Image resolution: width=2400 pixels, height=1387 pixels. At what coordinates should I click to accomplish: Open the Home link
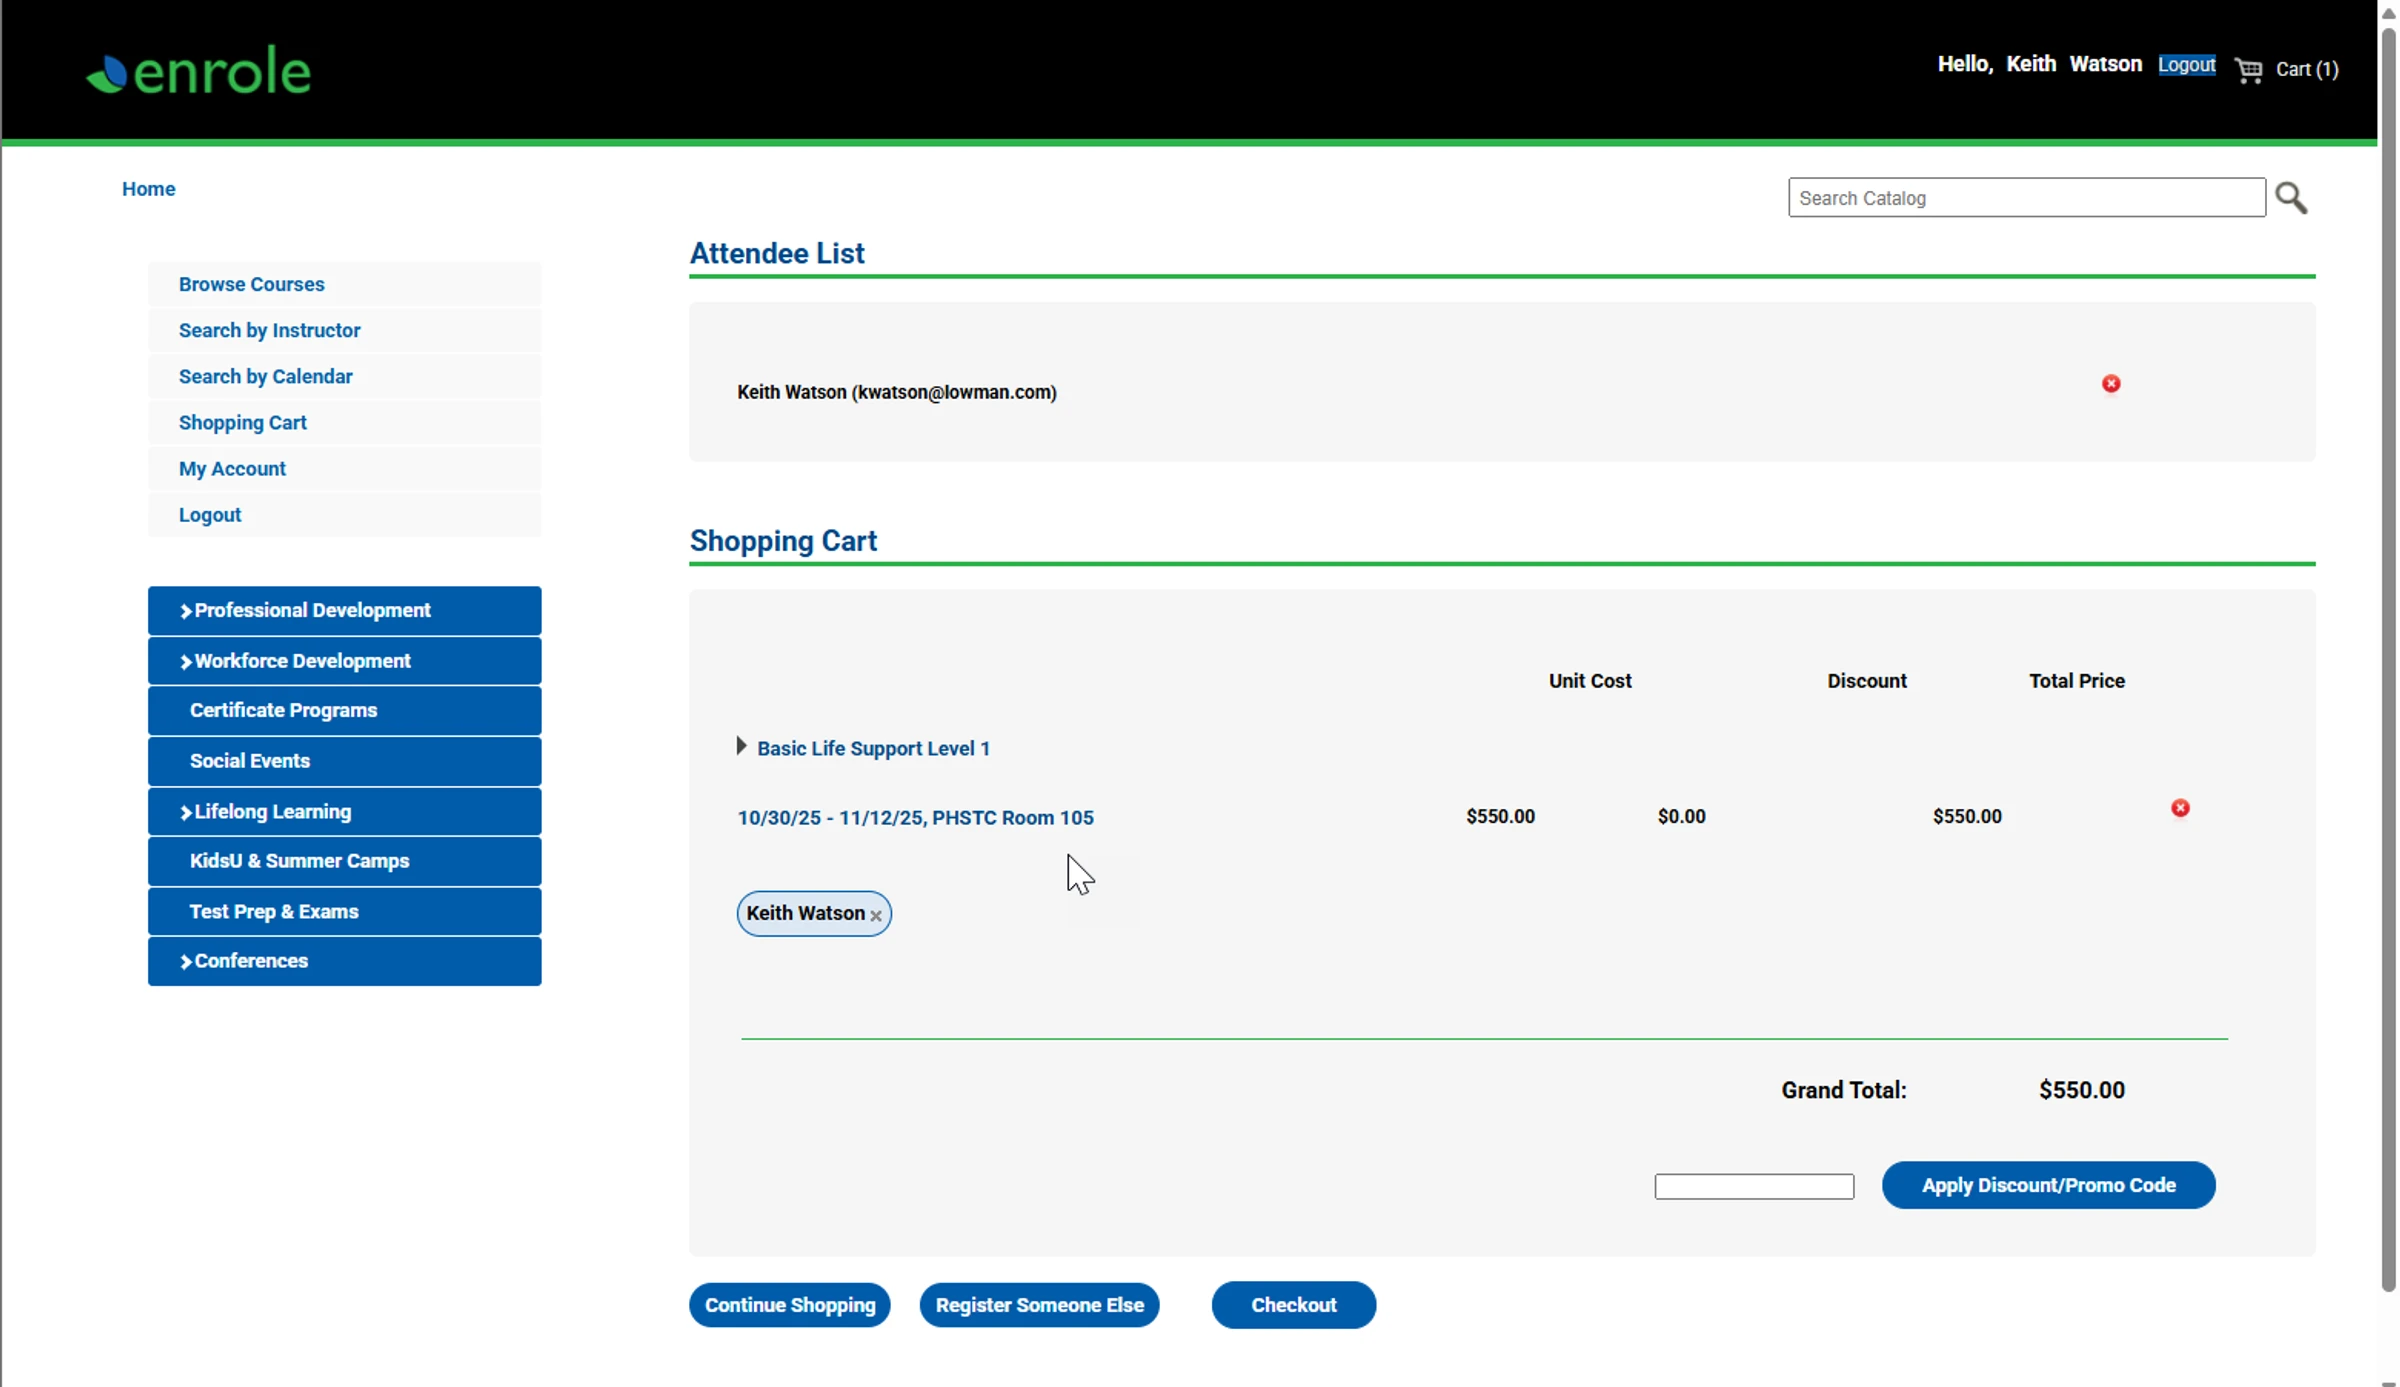(x=148, y=188)
